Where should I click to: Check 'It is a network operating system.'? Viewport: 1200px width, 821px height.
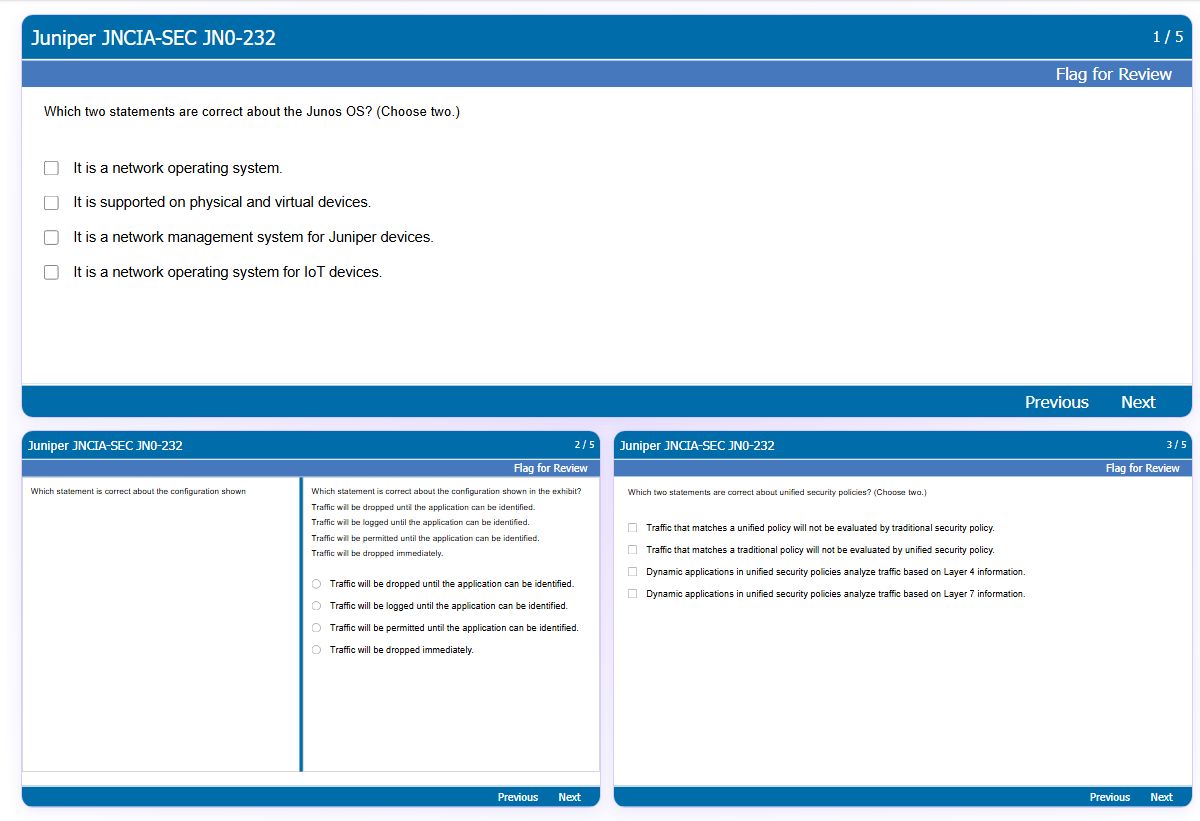tap(51, 168)
